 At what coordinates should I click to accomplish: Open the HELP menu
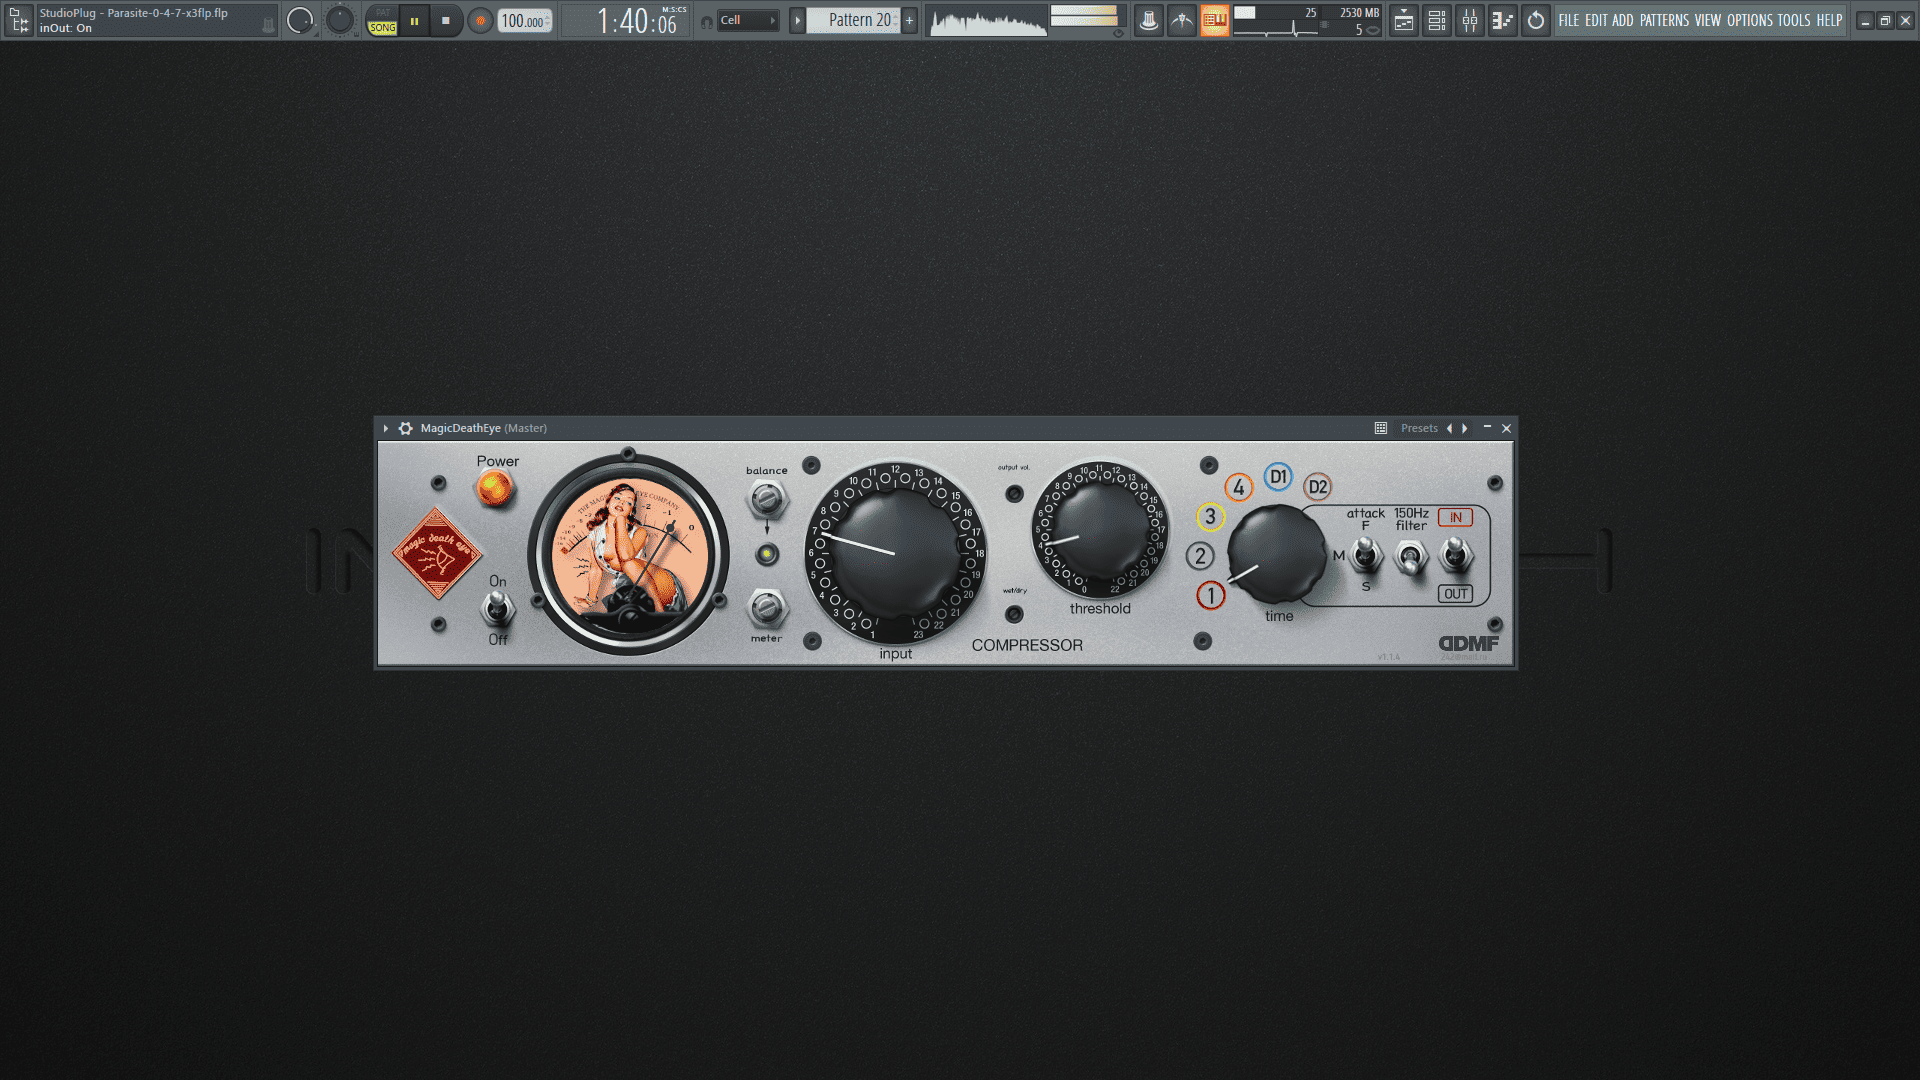1829,20
